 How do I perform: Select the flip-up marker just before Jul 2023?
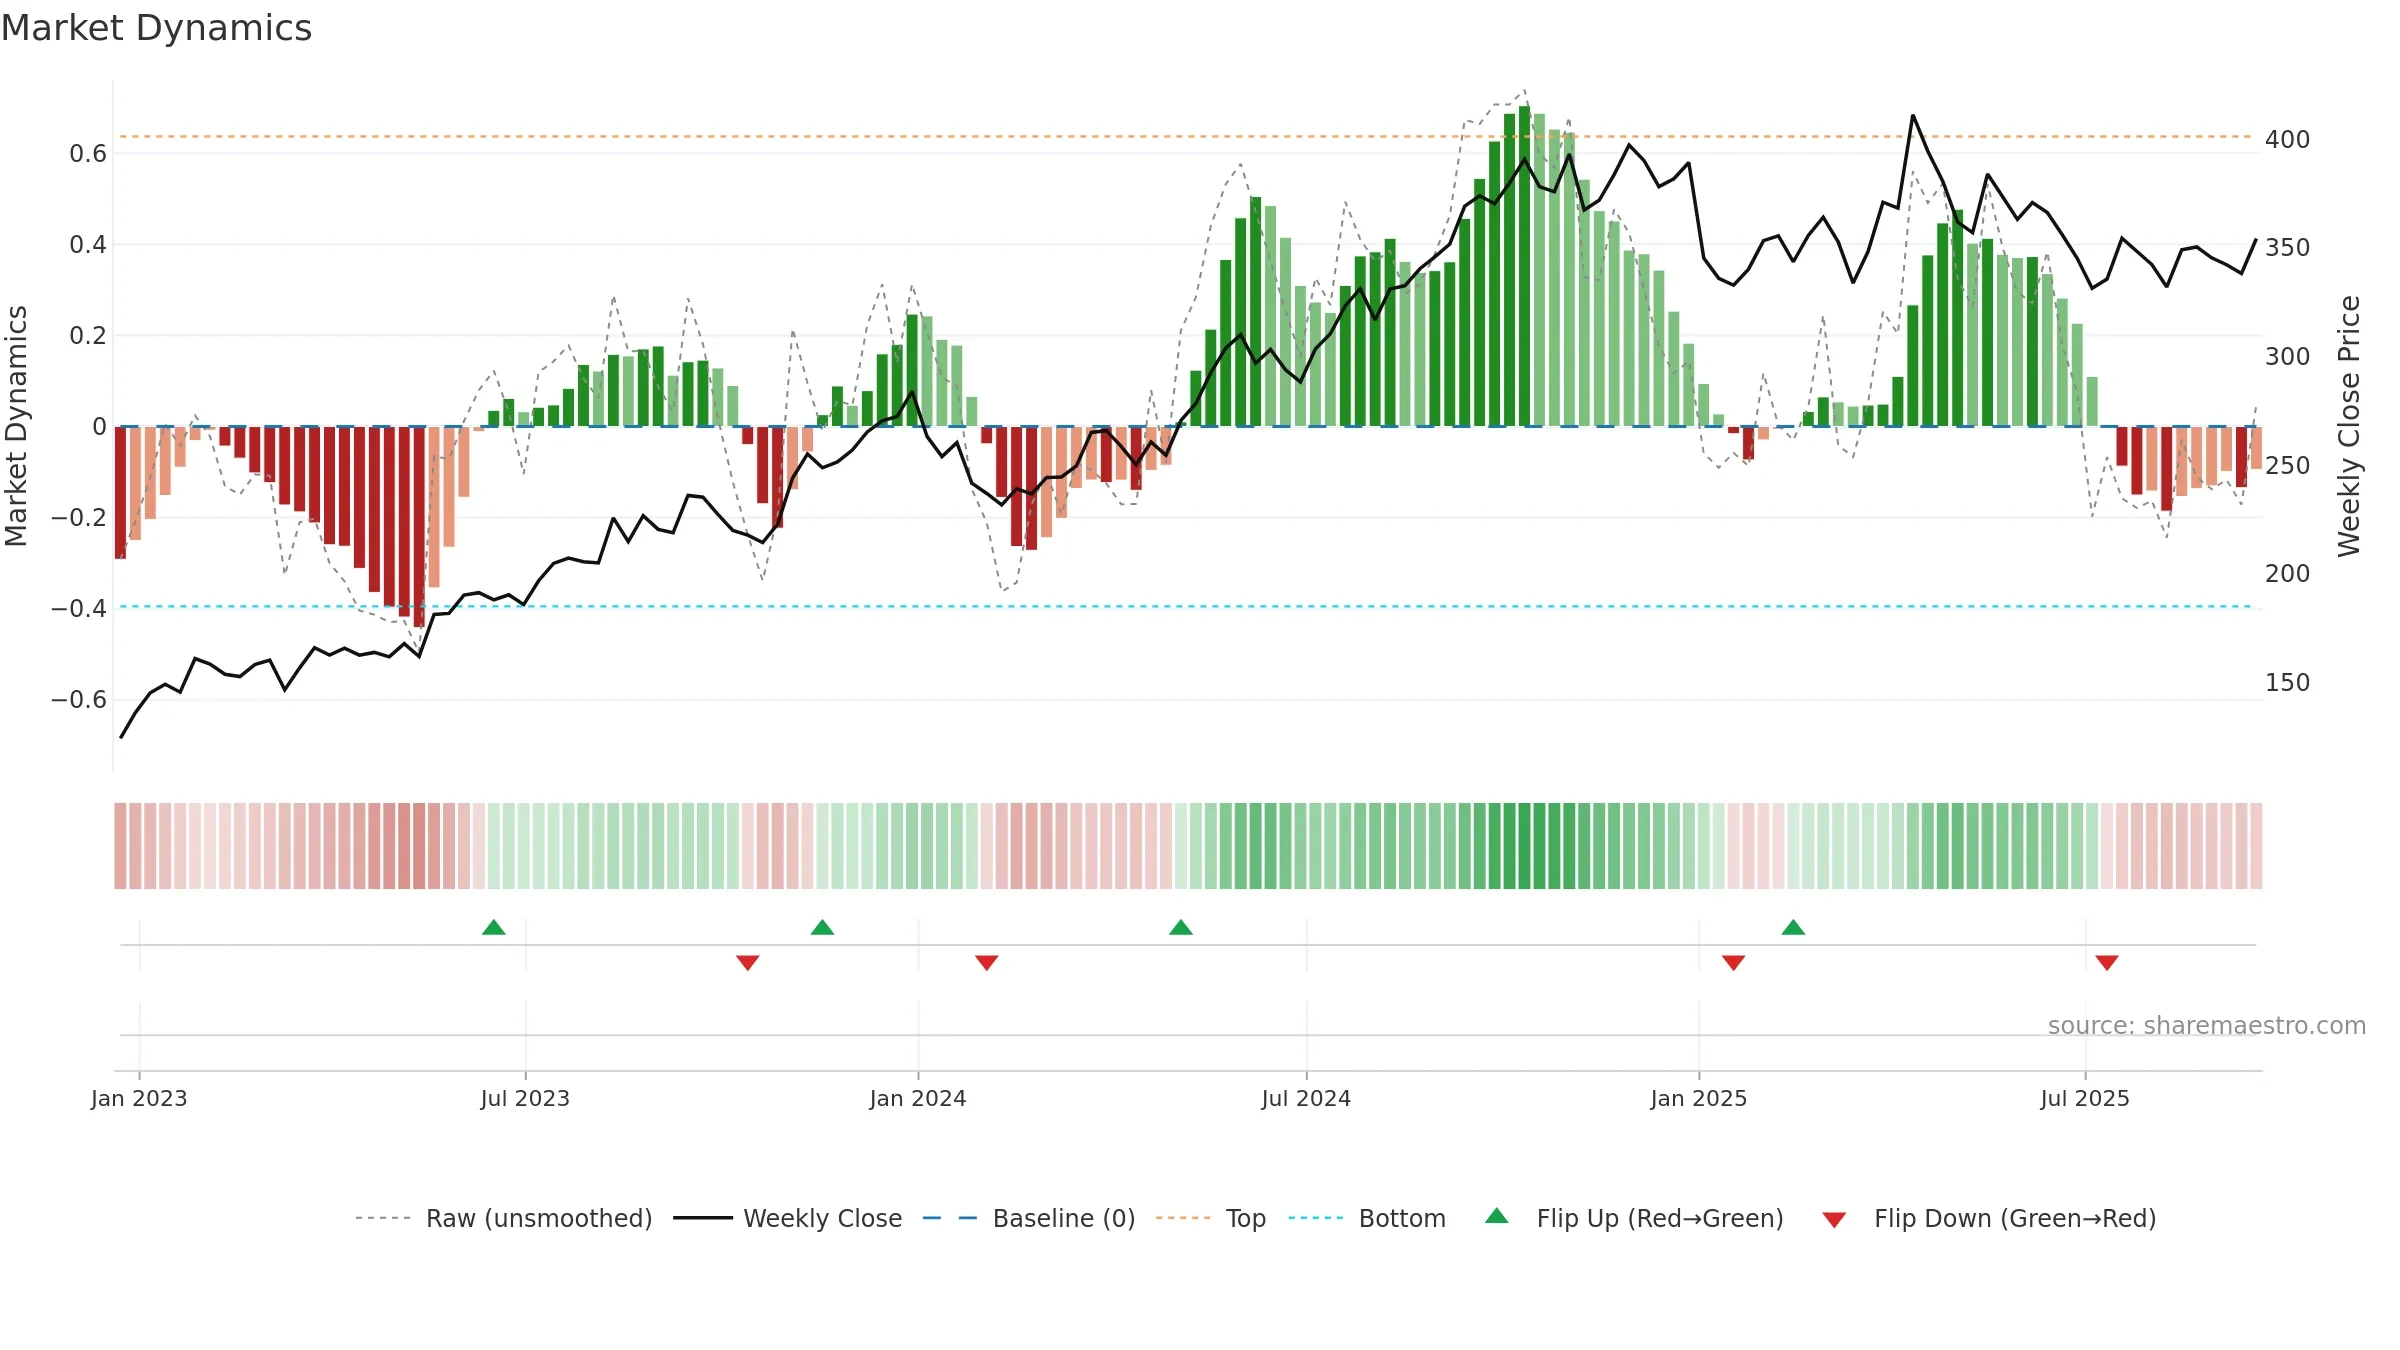(x=494, y=927)
